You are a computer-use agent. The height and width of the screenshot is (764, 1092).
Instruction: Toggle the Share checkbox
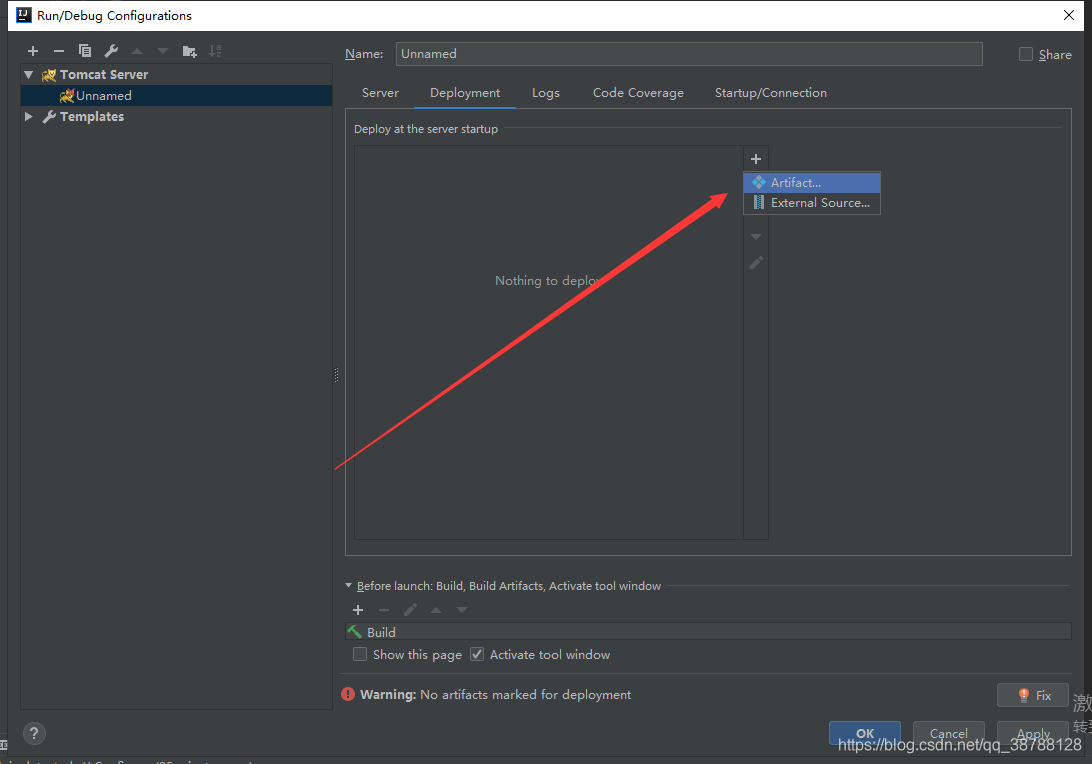1026,54
